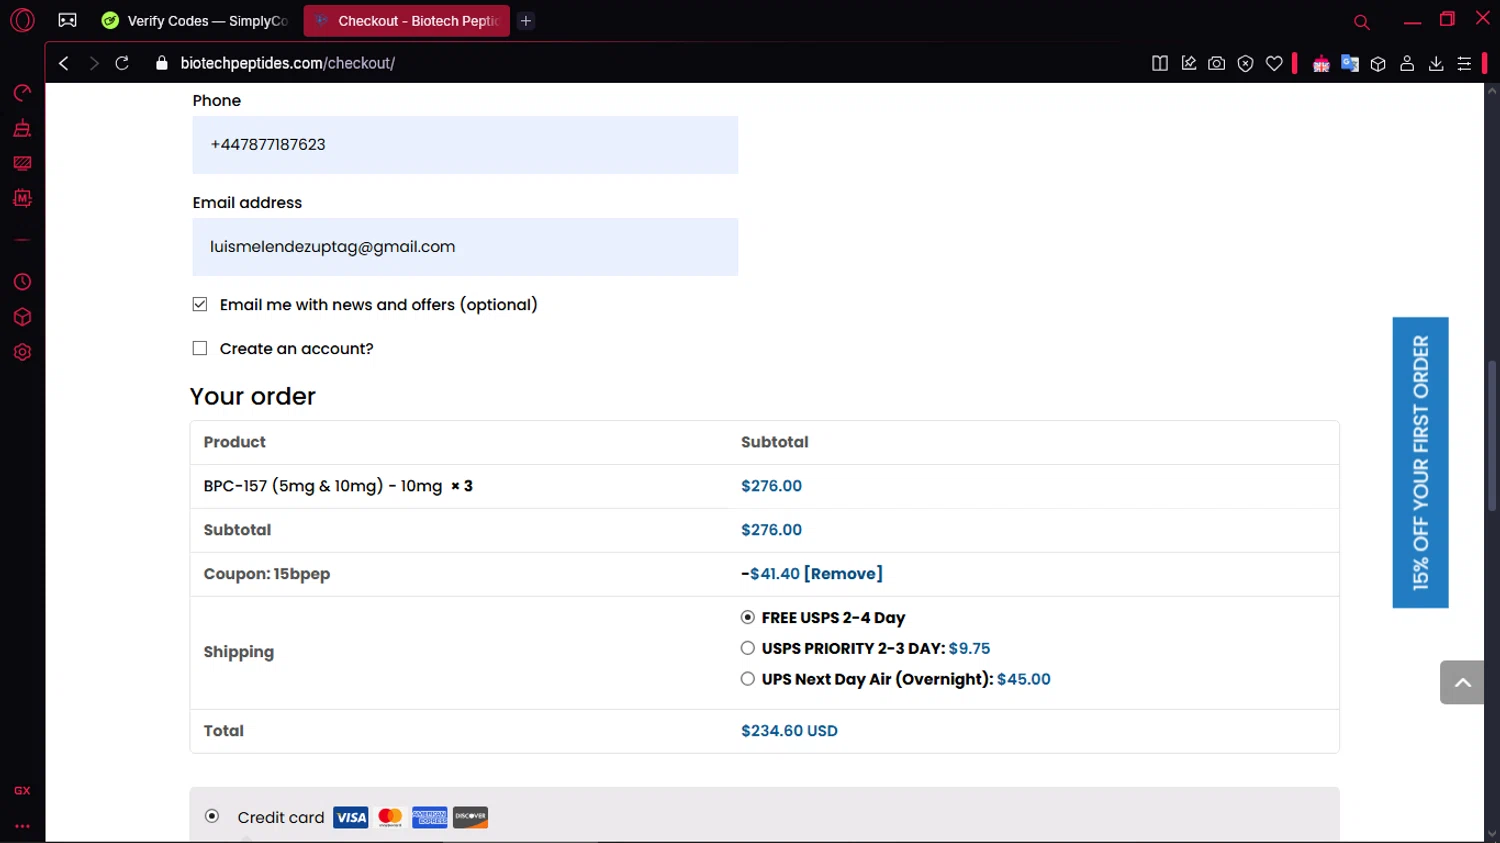Click the Coupon: 15bpep label
1500x843 pixels.
click(x=267, y=574)
